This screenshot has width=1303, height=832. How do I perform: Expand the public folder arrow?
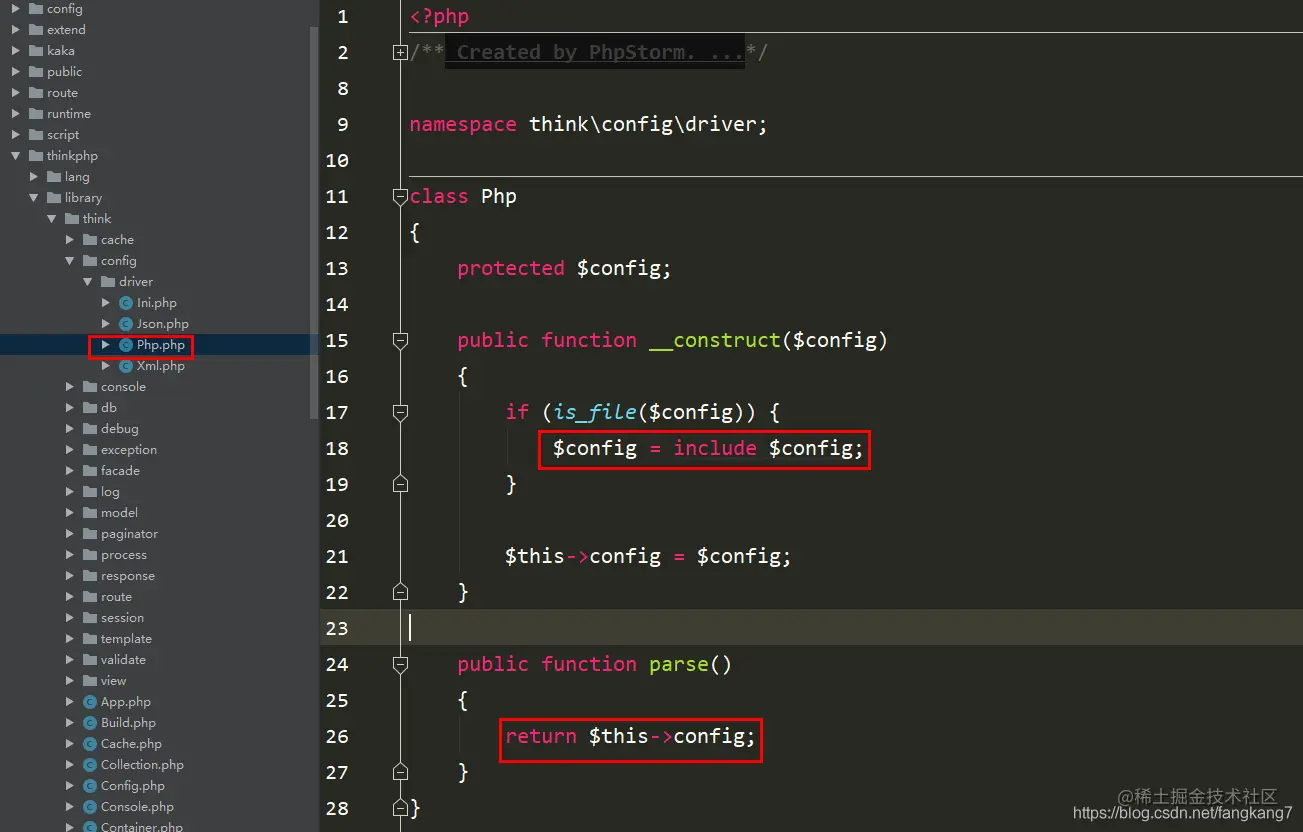click(x=16, y=72)
